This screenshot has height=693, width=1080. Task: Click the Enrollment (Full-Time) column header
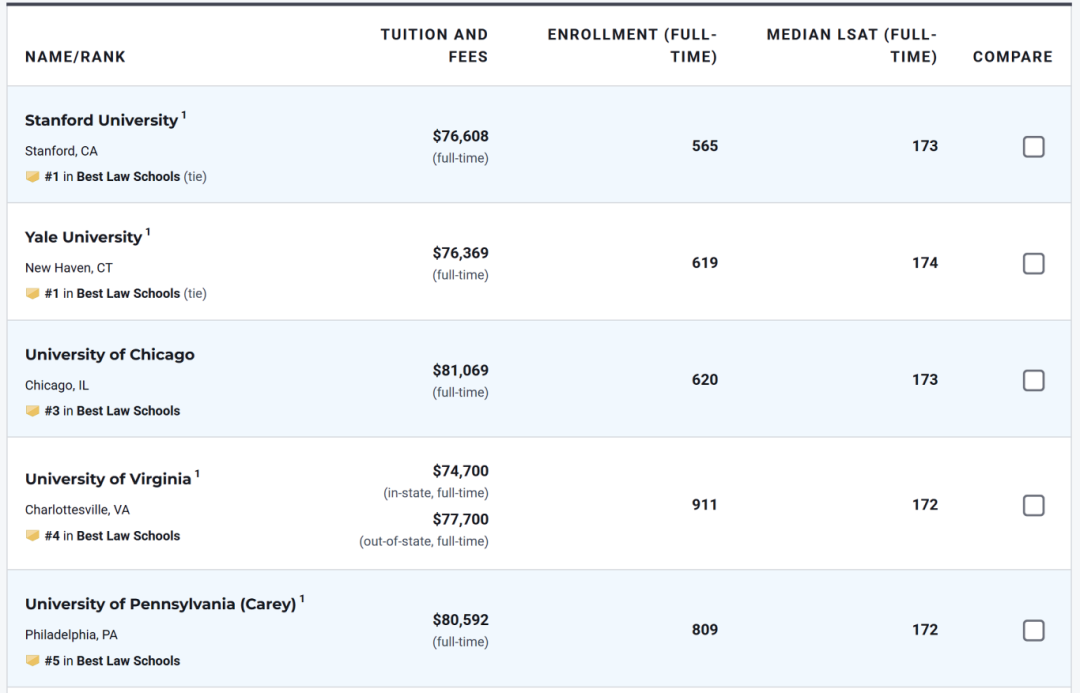tap(632, 46)
